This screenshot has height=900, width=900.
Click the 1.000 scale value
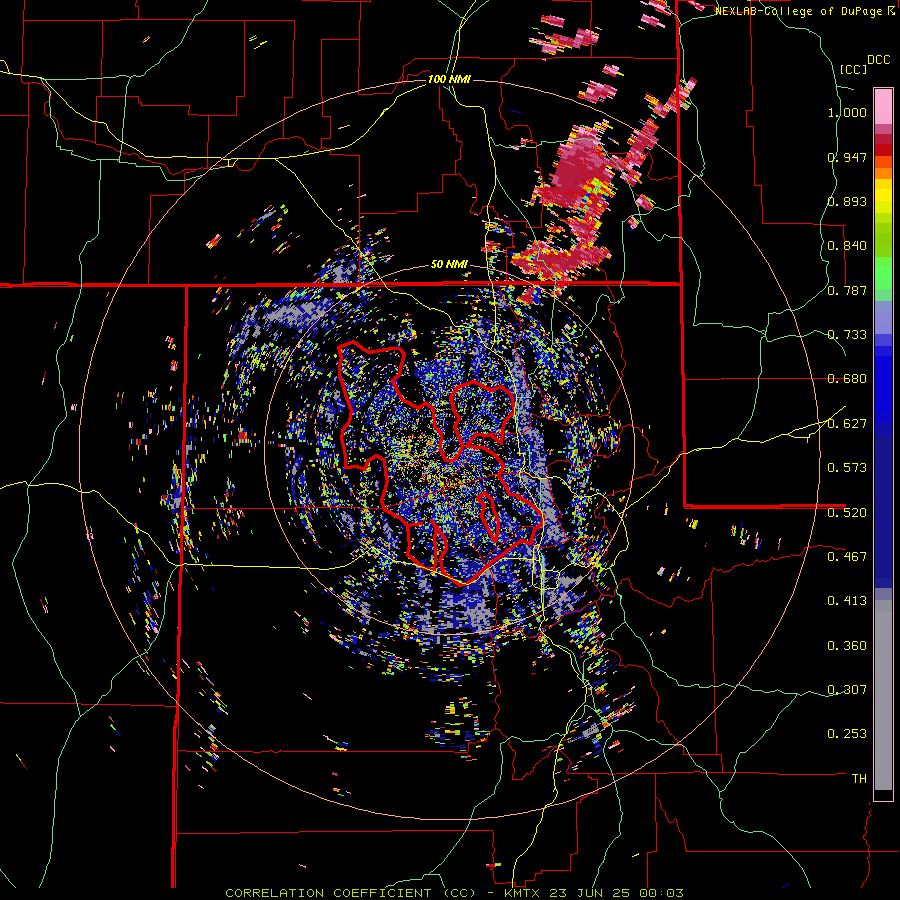click(x=847, y=112)
